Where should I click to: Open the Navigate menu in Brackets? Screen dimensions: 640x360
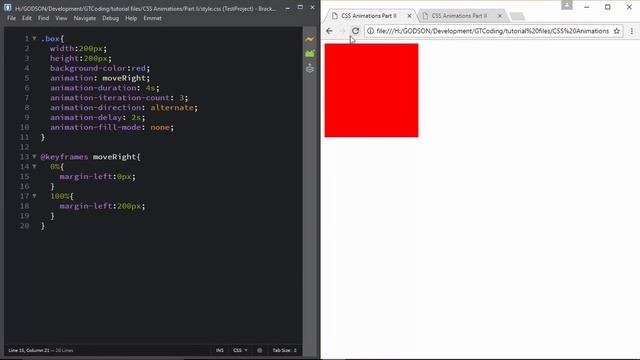point(84,18)
